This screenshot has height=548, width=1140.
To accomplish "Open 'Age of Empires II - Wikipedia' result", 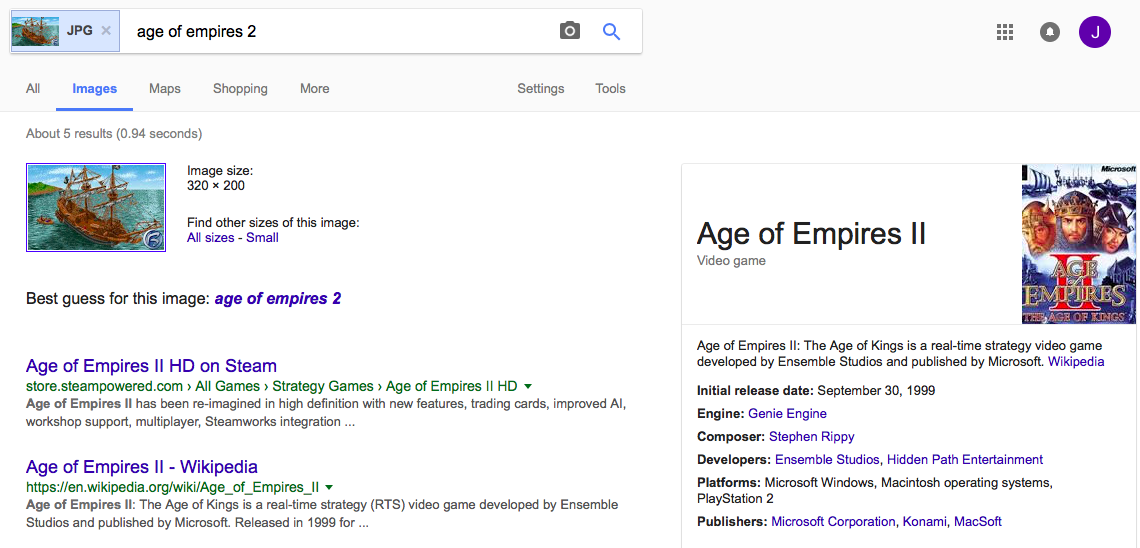I will pyautogui.click(x=142, y=467).
